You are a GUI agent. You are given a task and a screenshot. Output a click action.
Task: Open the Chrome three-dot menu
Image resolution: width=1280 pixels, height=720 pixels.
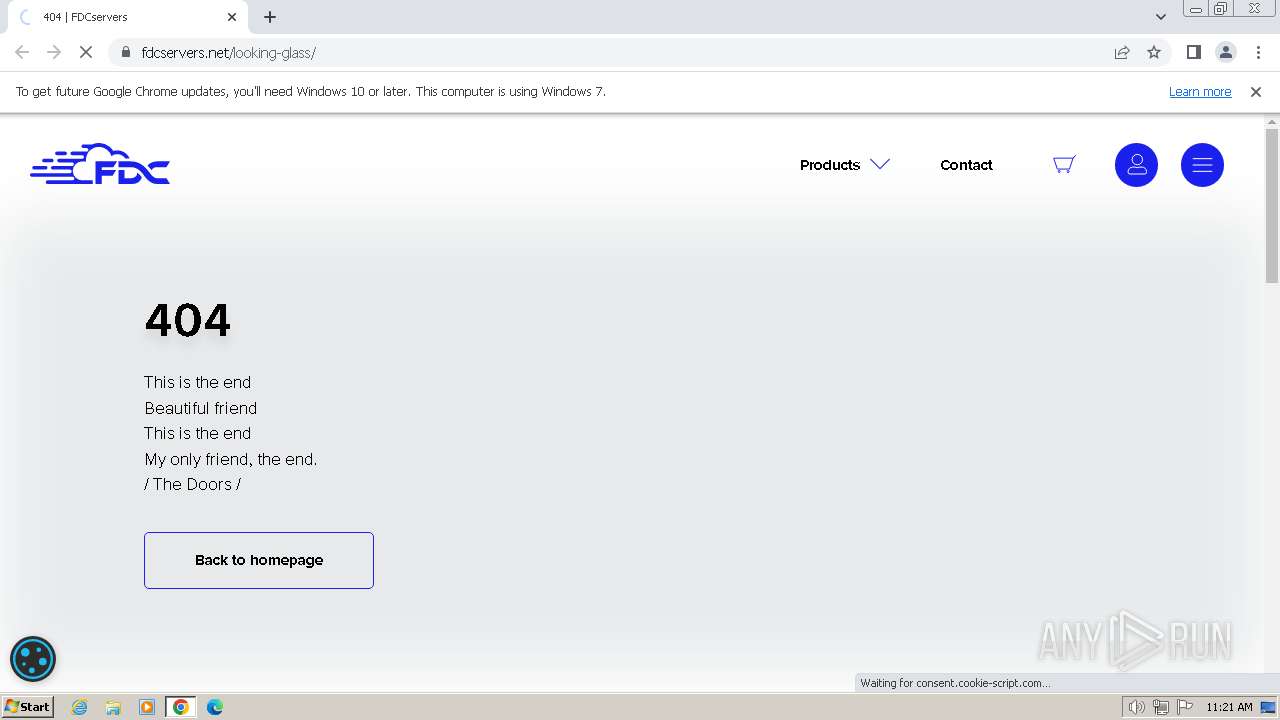pos(1258,52)
